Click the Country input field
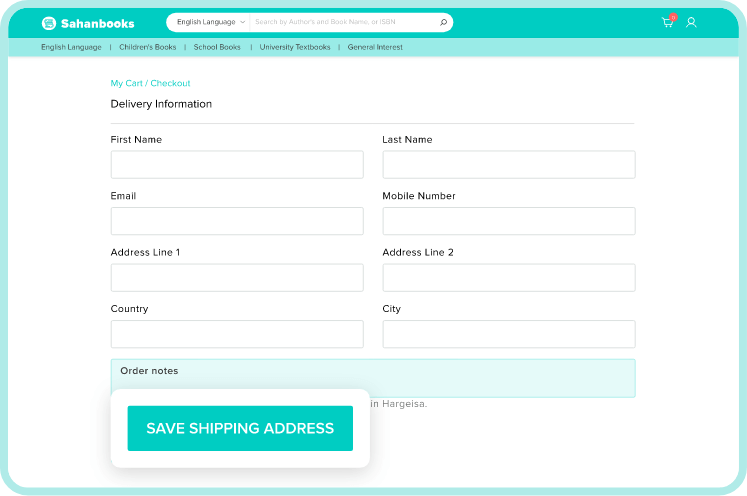 coord(237,334)
